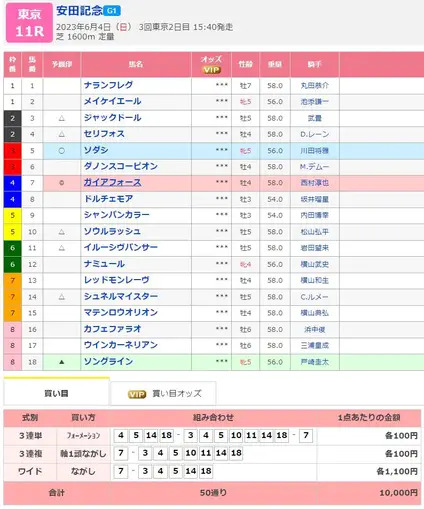Click number 7 box in the ワイド row
The width and height of the screenshot is (424, 509).
point(121,471)
